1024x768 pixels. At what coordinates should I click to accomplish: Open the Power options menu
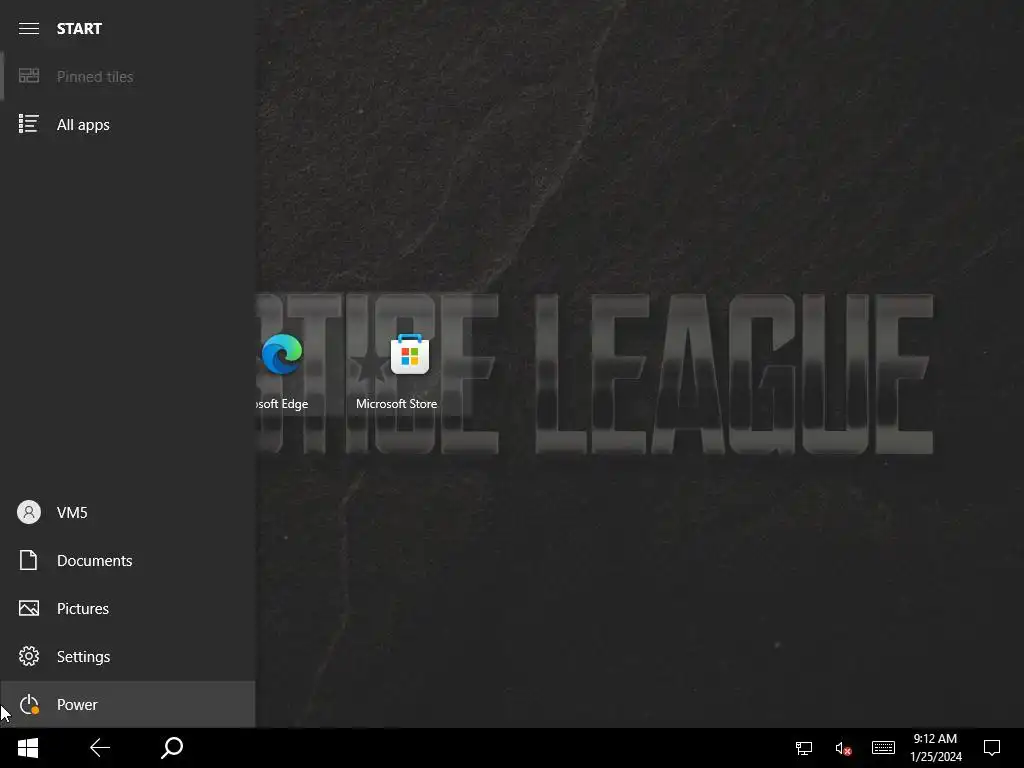click(127, 704)
